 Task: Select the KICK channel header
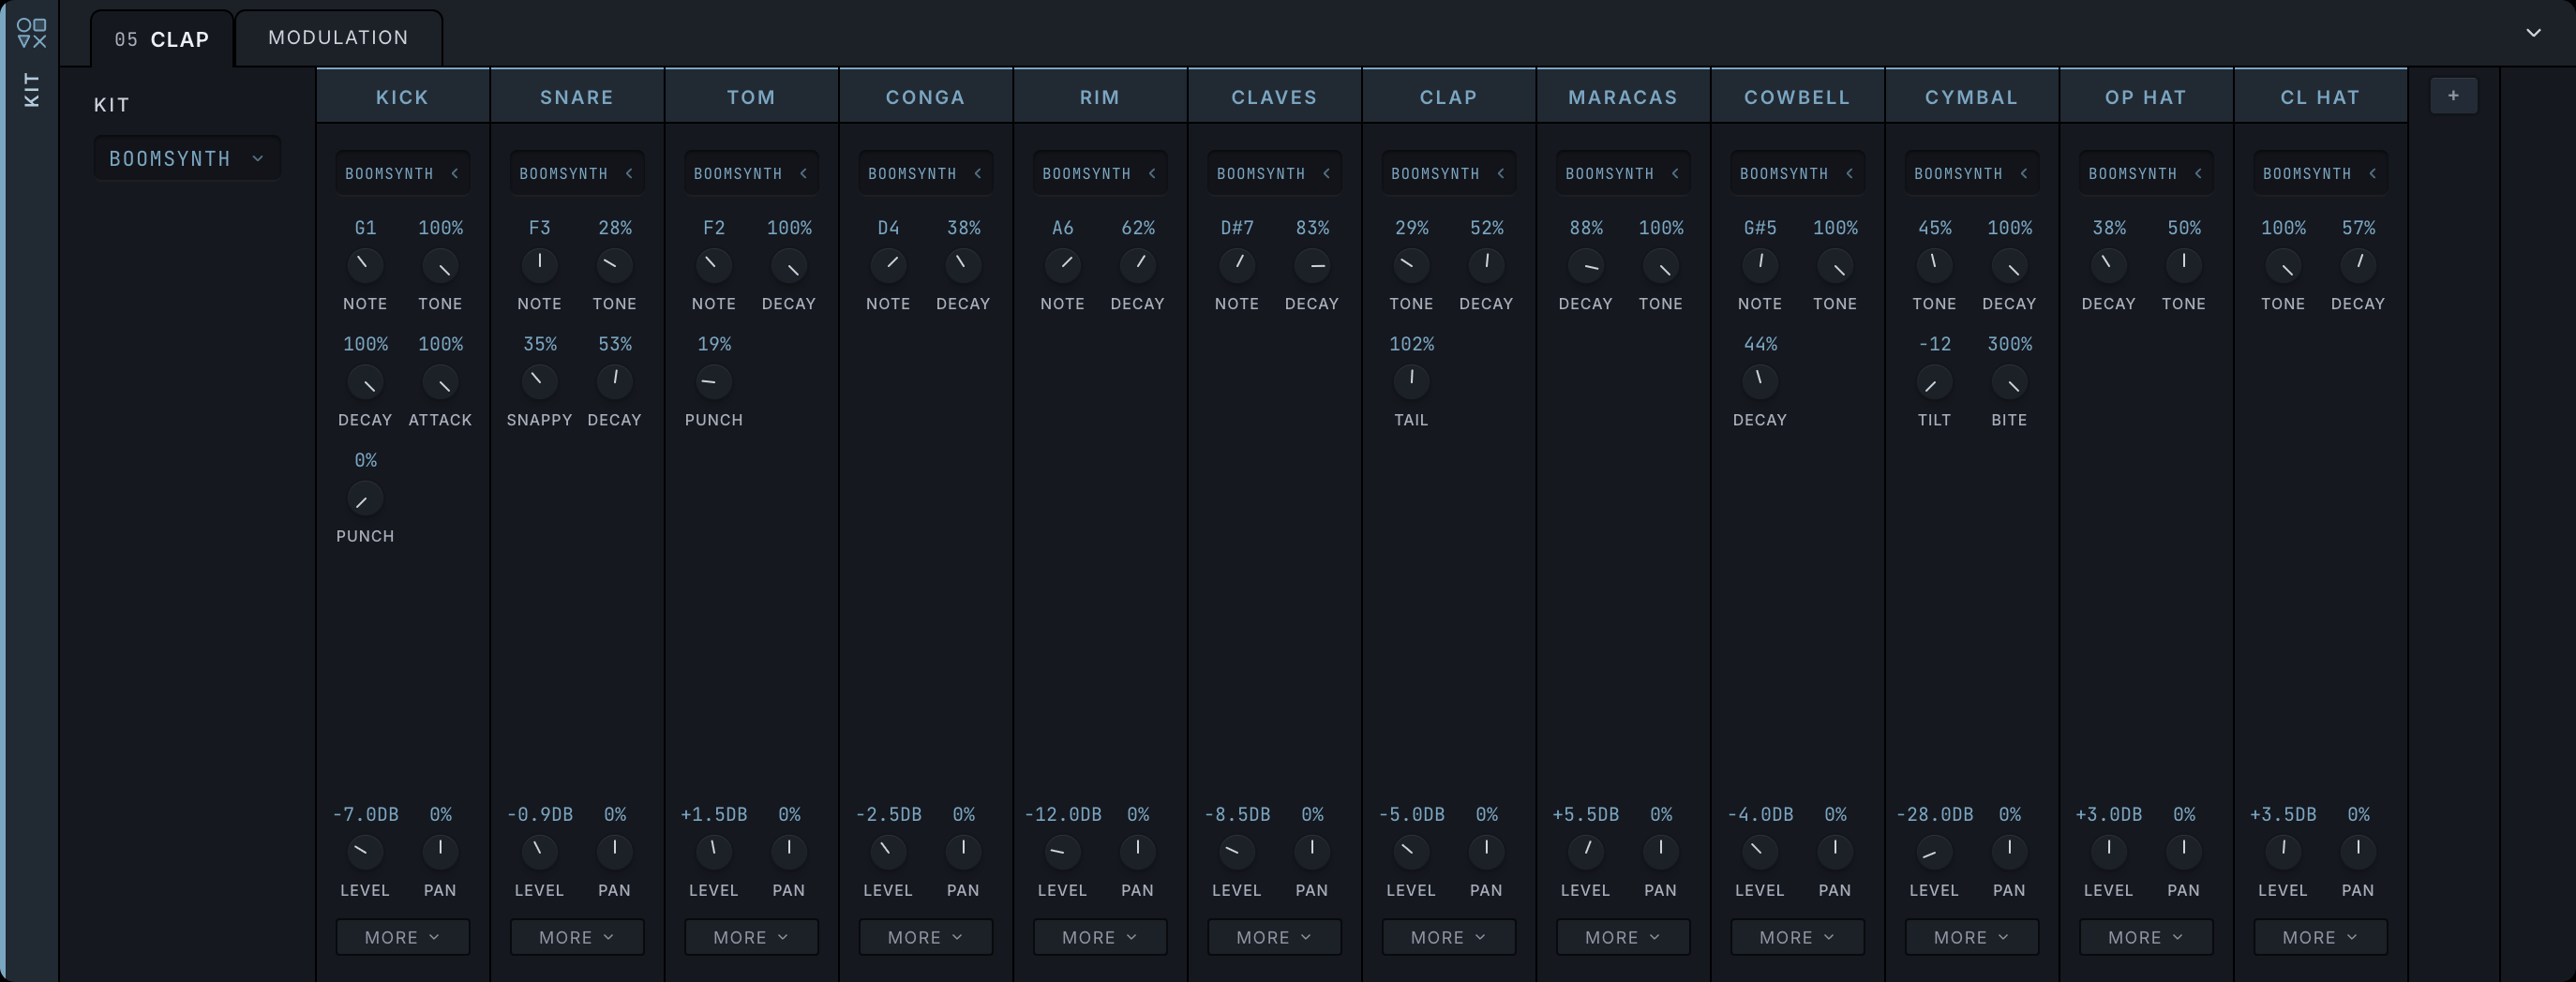[402, 97]
